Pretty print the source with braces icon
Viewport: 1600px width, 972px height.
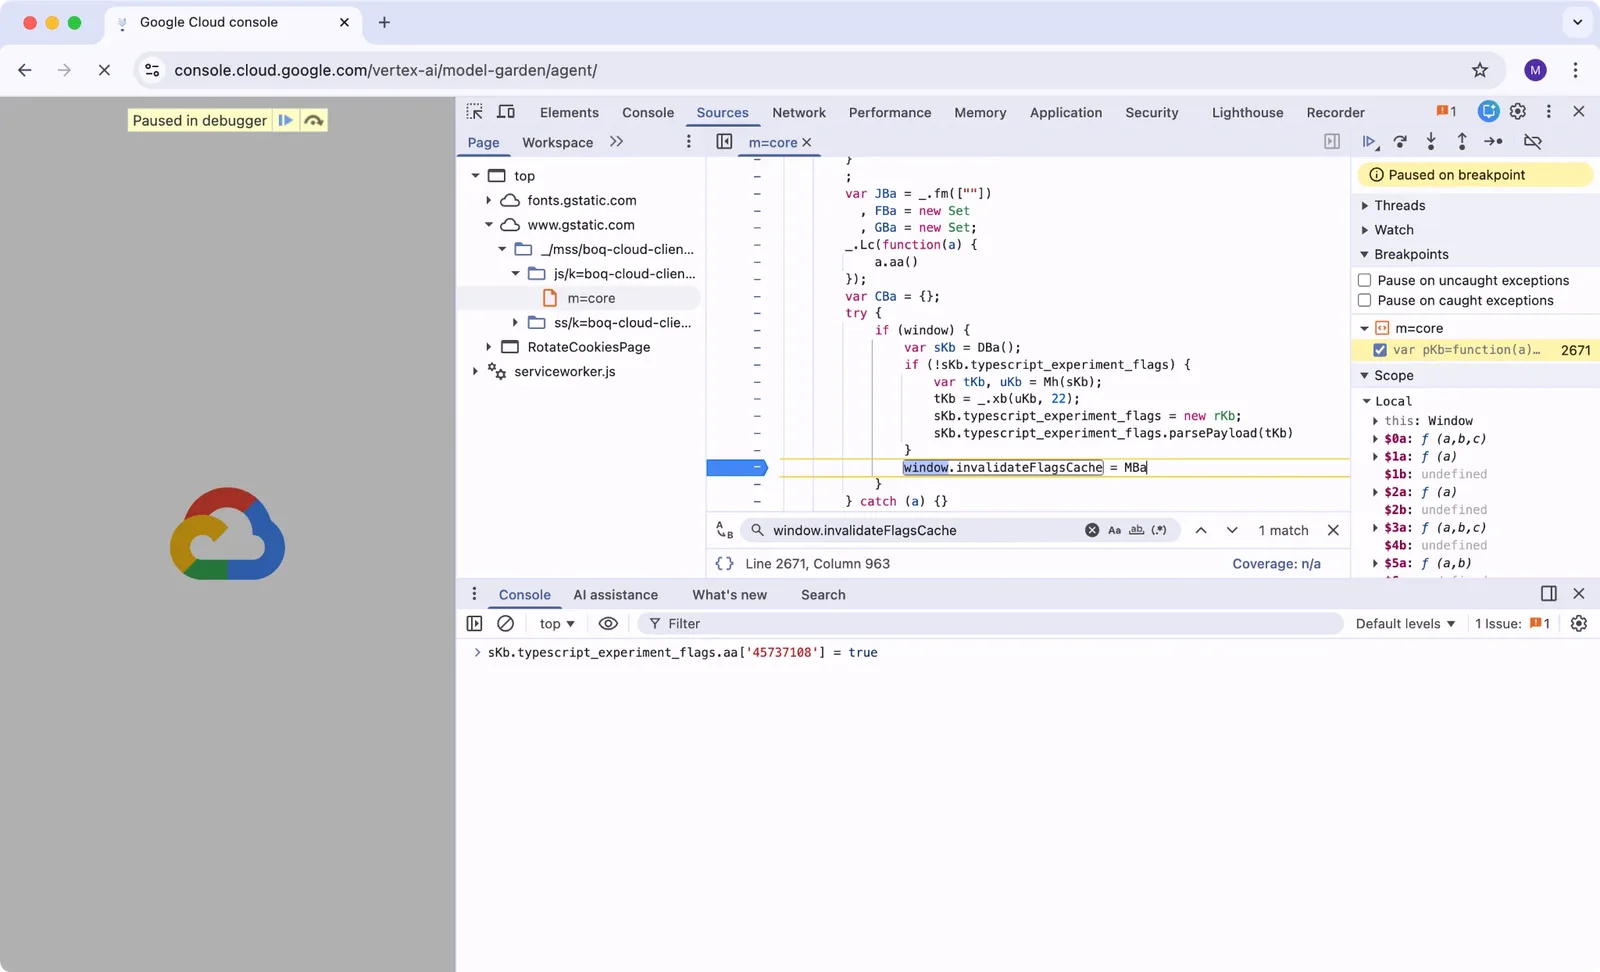725,564
